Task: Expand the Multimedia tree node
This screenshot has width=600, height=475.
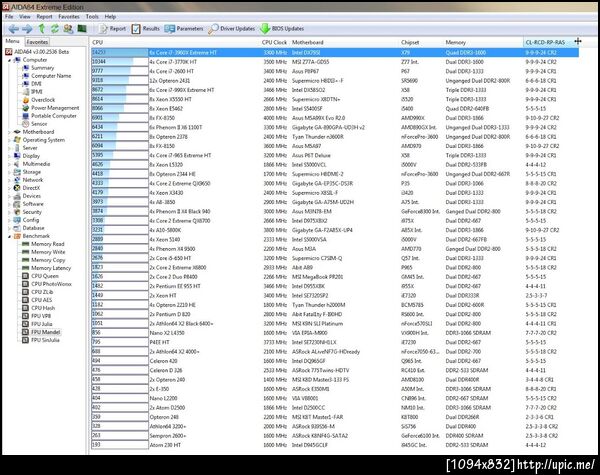Action: click(10, 164)
